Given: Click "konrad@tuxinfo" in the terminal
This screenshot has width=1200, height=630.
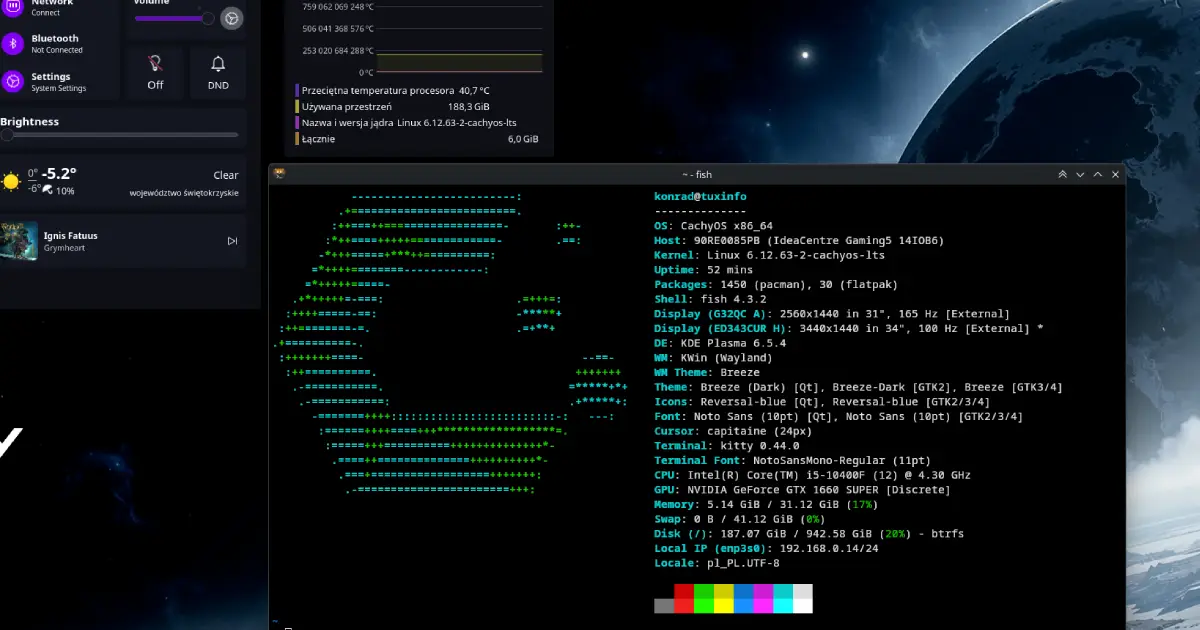Looking at the screenshot, I should pyautogui.click(x=700, y=196).
